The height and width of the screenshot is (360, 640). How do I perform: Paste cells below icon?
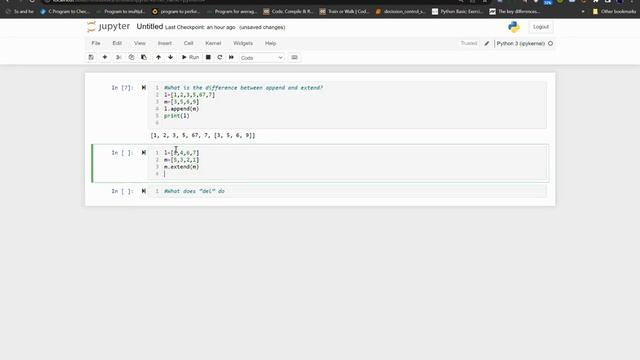144,58
